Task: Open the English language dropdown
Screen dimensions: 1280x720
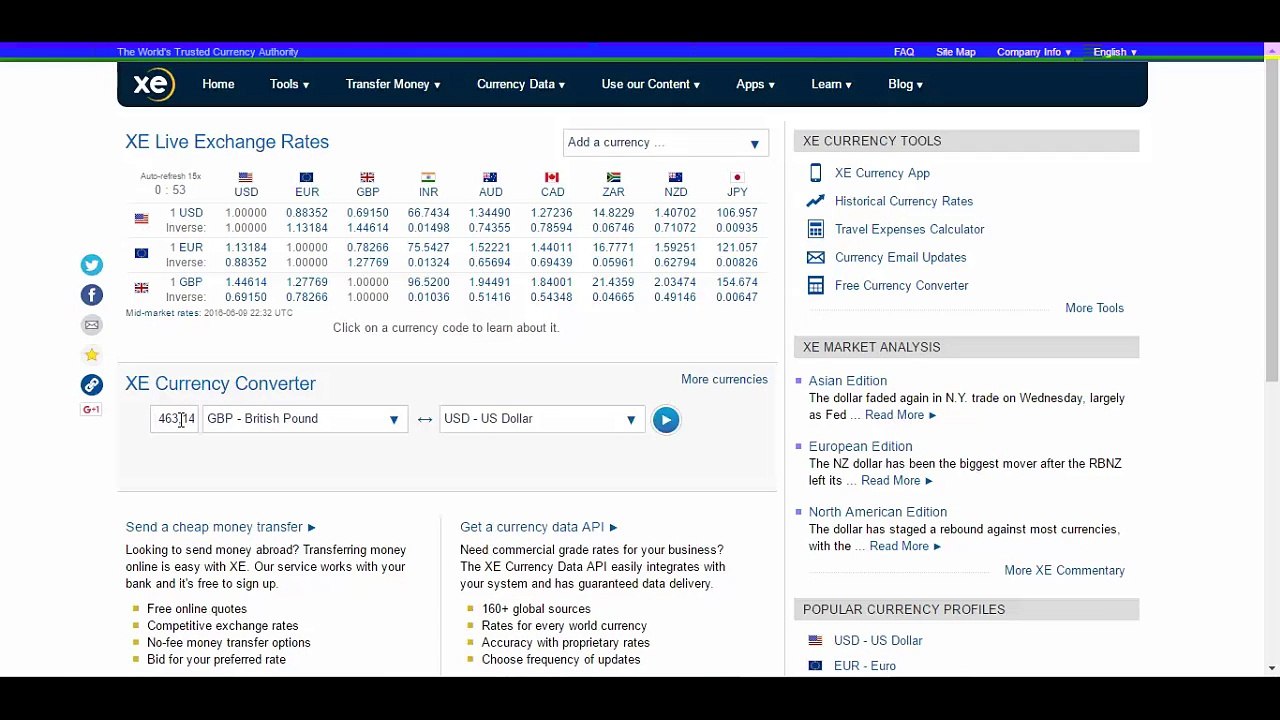Action: point(1115,52)
